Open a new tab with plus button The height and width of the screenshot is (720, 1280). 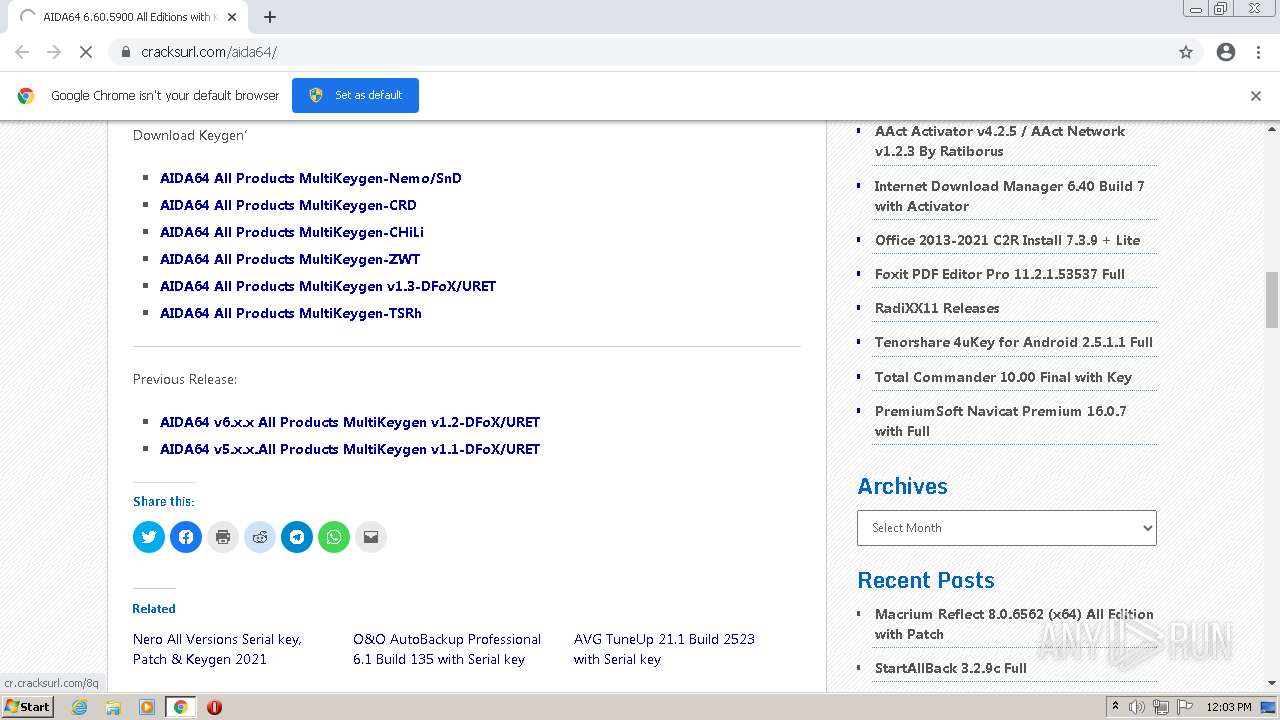270,17
